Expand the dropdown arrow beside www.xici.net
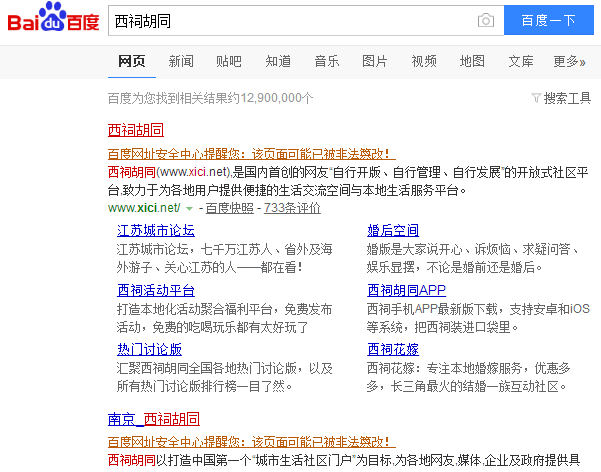Screen dimensions: 601x472 point(188,208)
